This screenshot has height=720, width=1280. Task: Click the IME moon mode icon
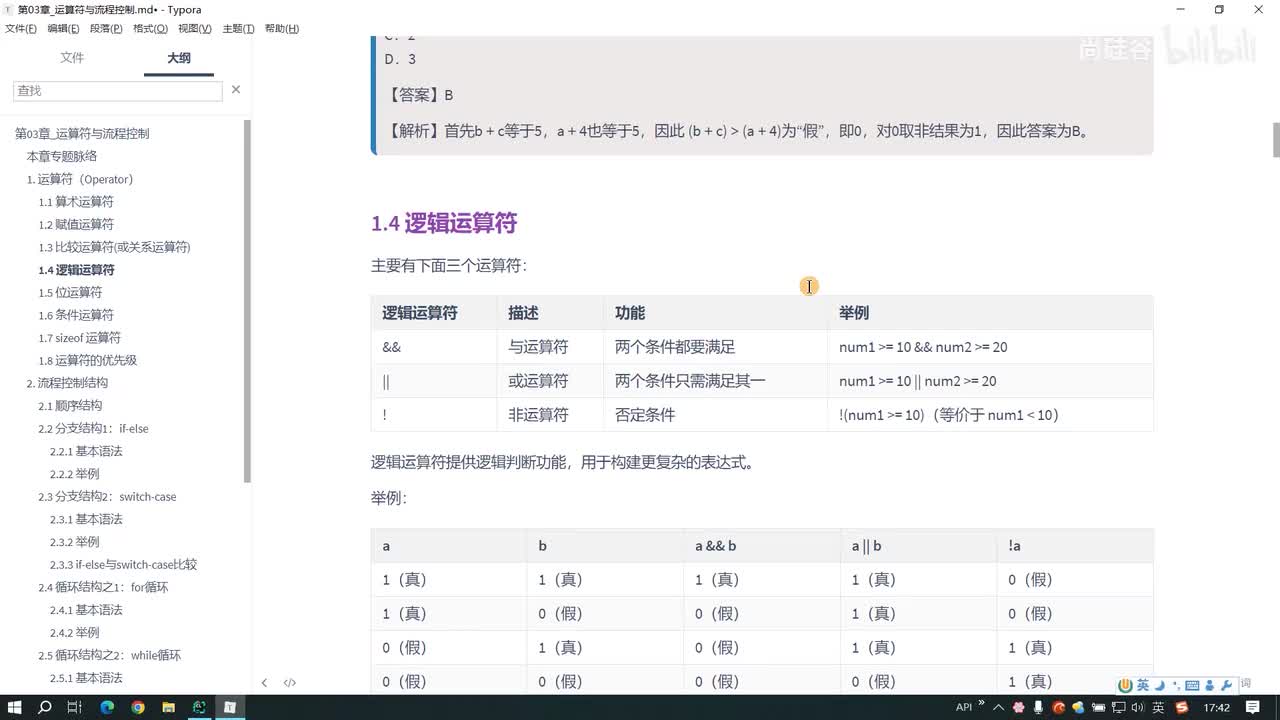click(1160, 685)
